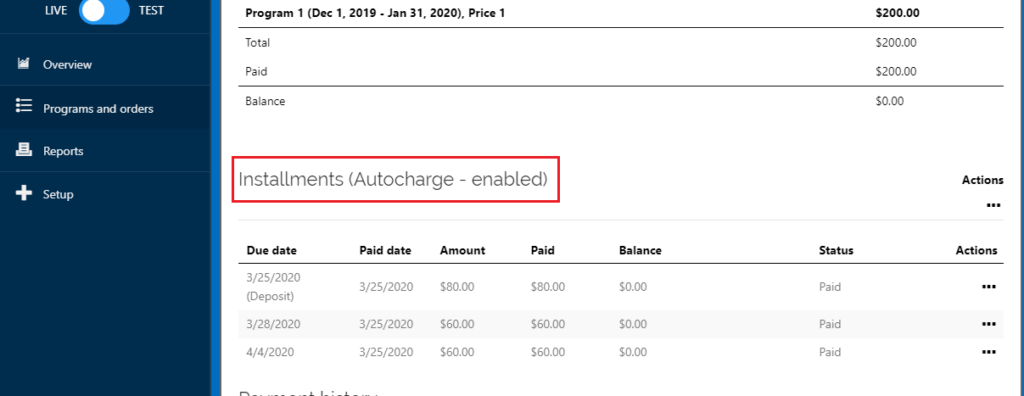This screenshot has width=1024, height=396.
Task: Open actions menu for 4/4/2020 installment
Action: pos(989,352)
